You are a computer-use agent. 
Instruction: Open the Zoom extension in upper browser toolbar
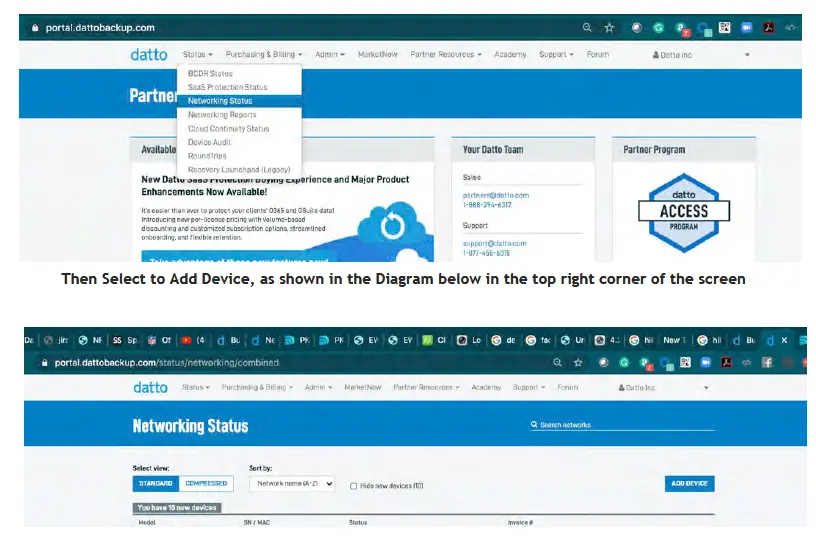tap(746, 28)
